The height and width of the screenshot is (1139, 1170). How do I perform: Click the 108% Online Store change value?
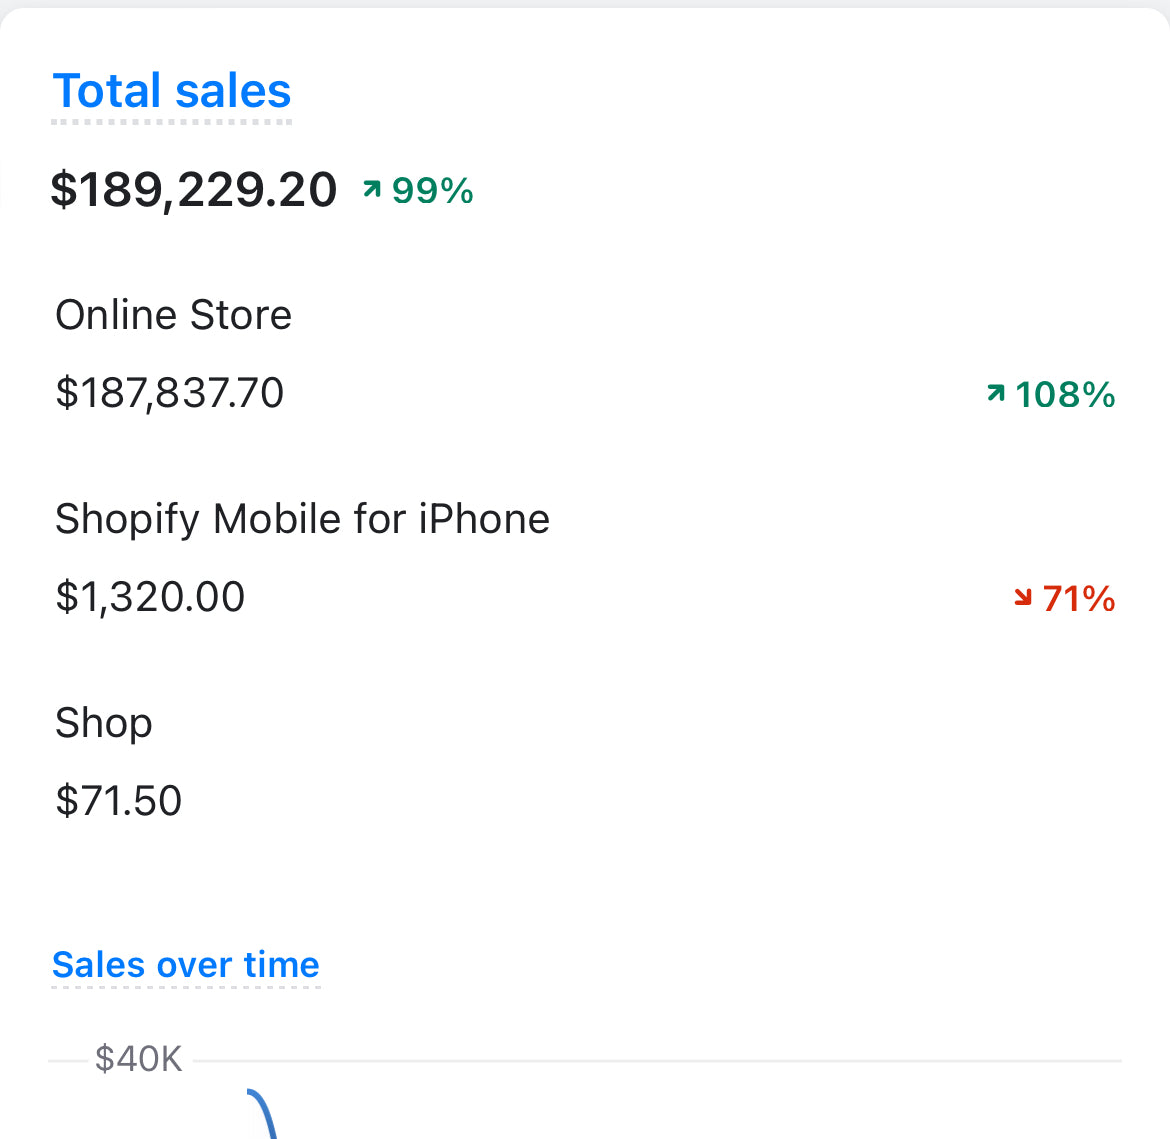point(1065,394)
